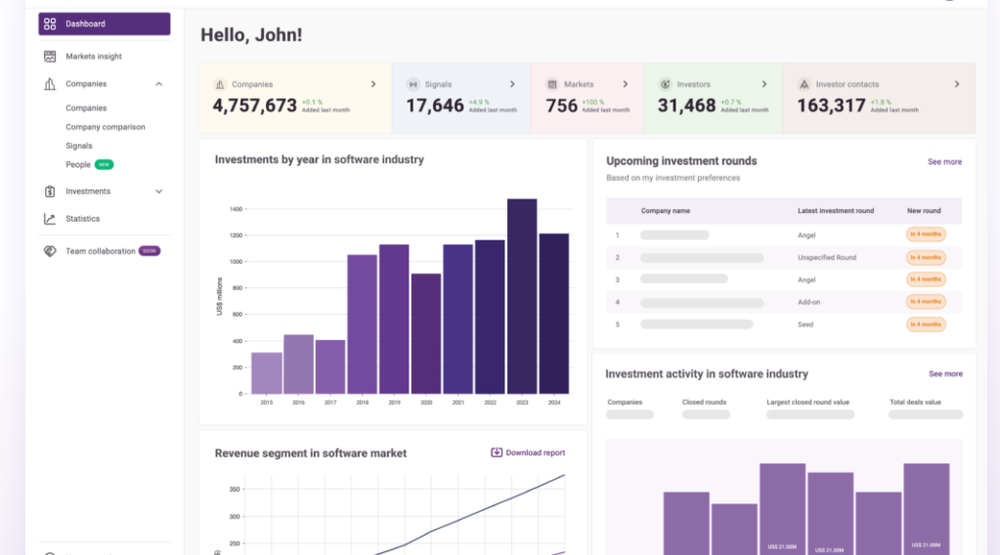Image resolution: width=1000 pixels, height=555 pixels.
Task: Click the Statistics chart icon
Action: pyautogui.click(x=50, y=219)
